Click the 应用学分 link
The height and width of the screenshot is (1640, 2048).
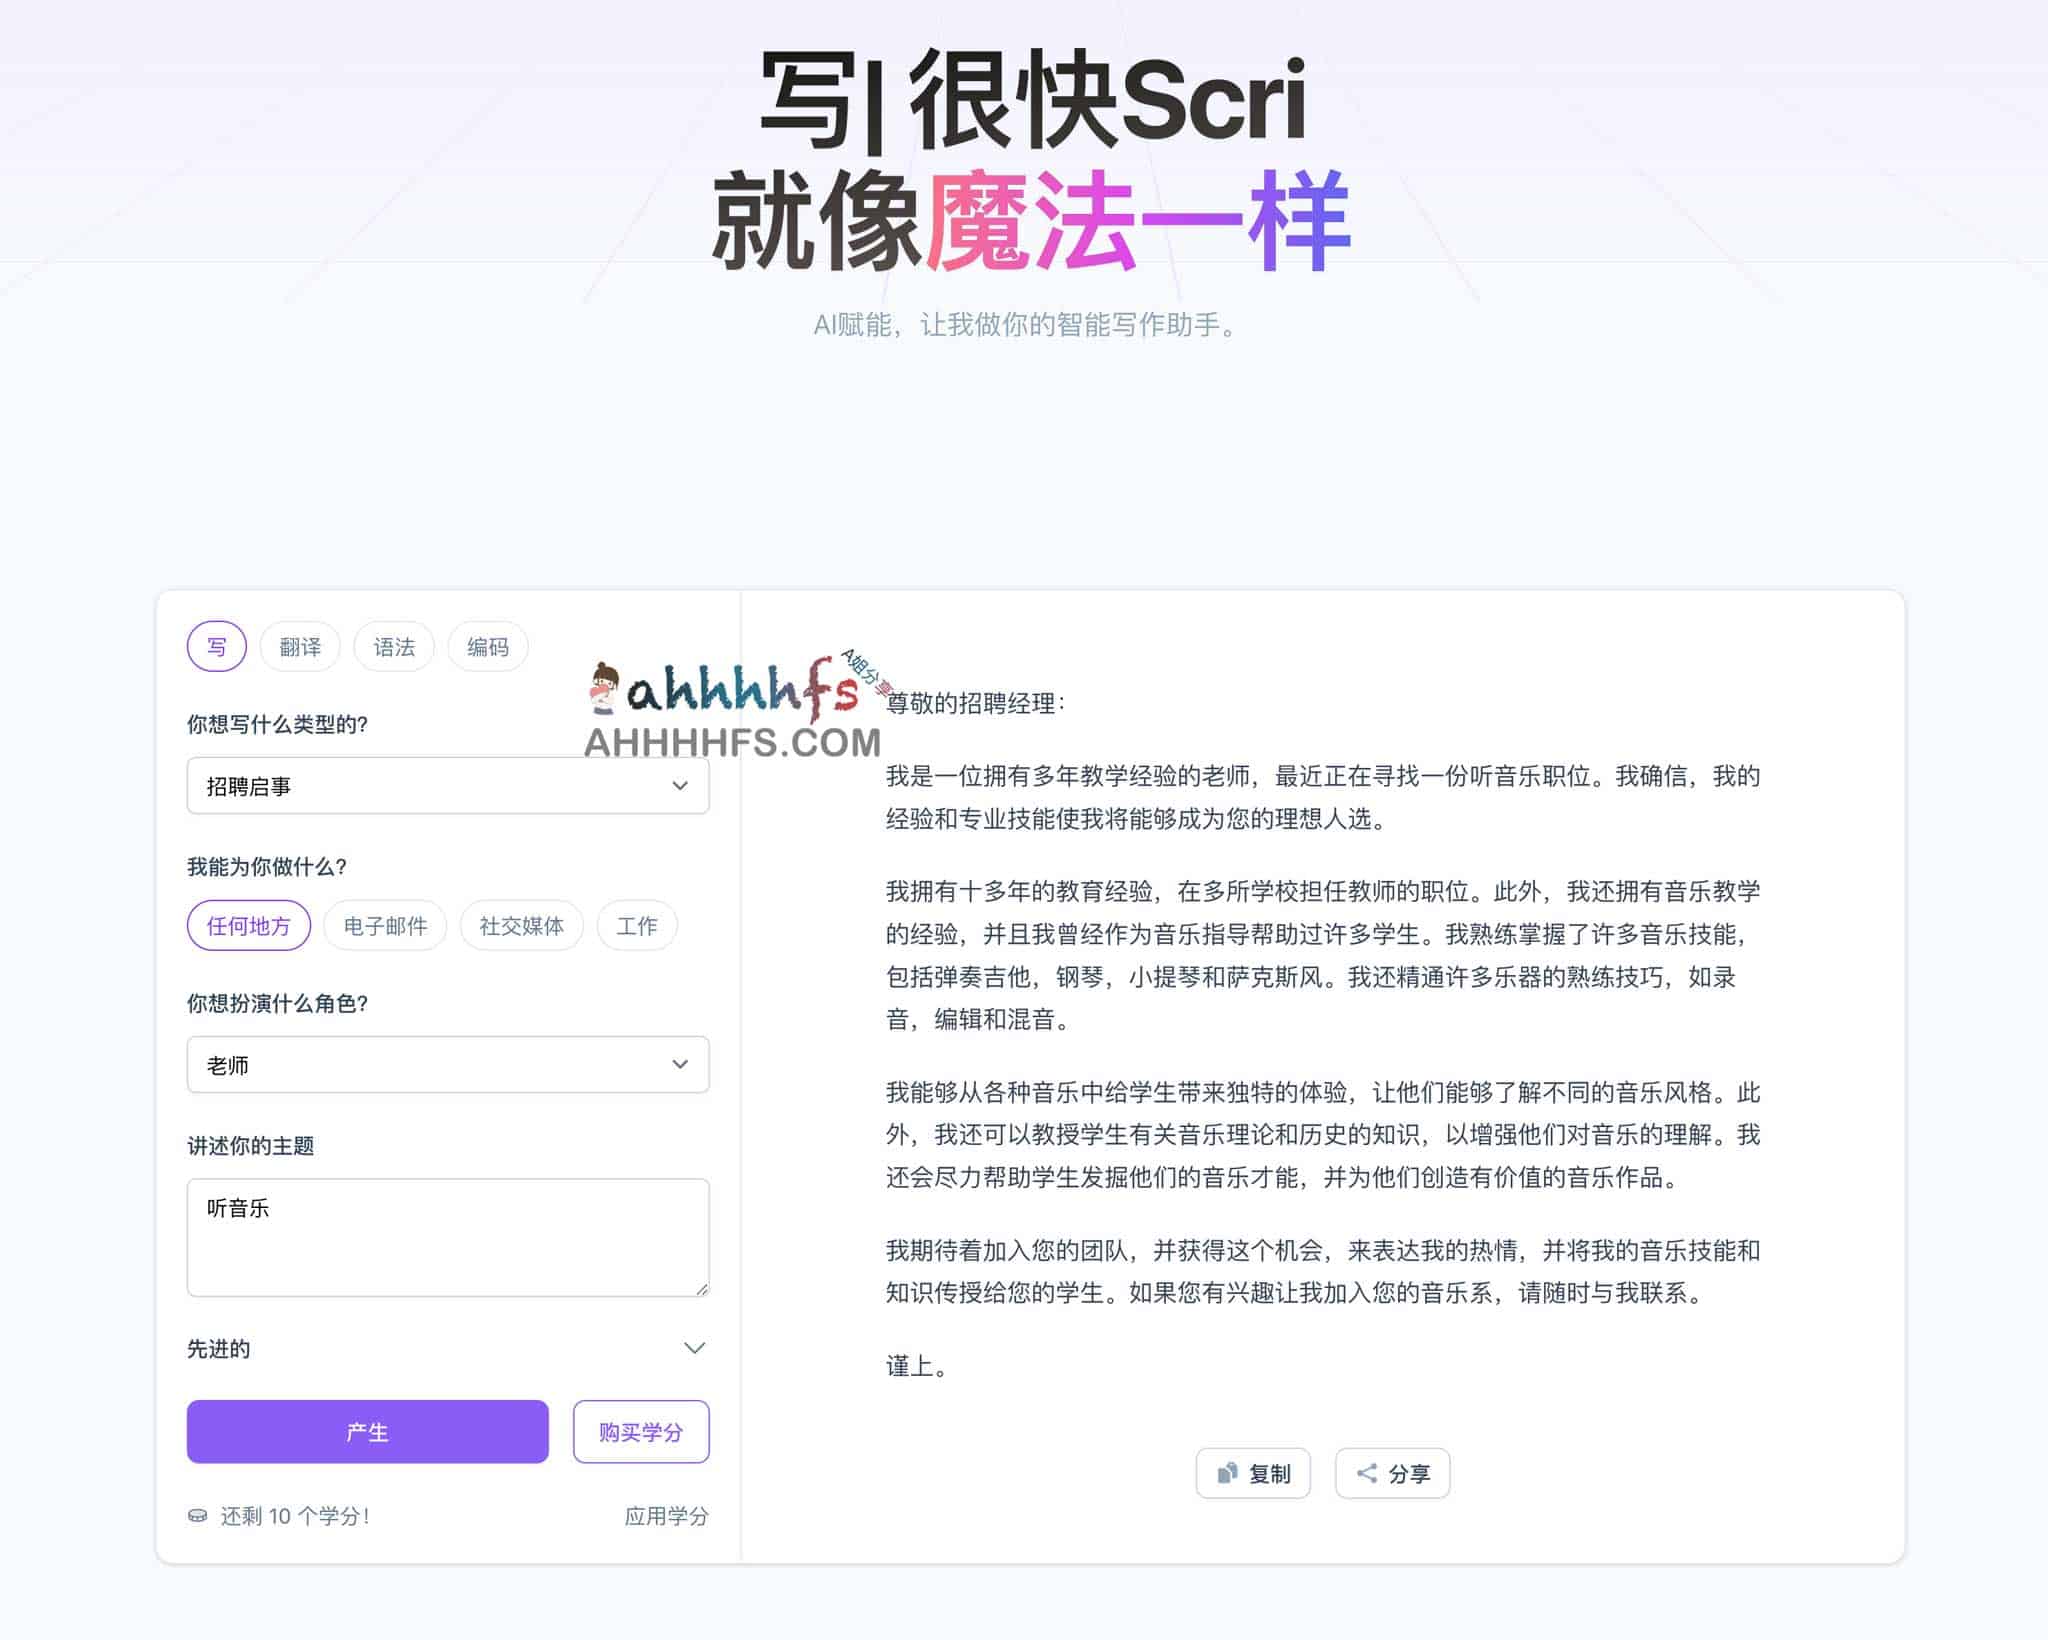click(x=666, y=1516)
